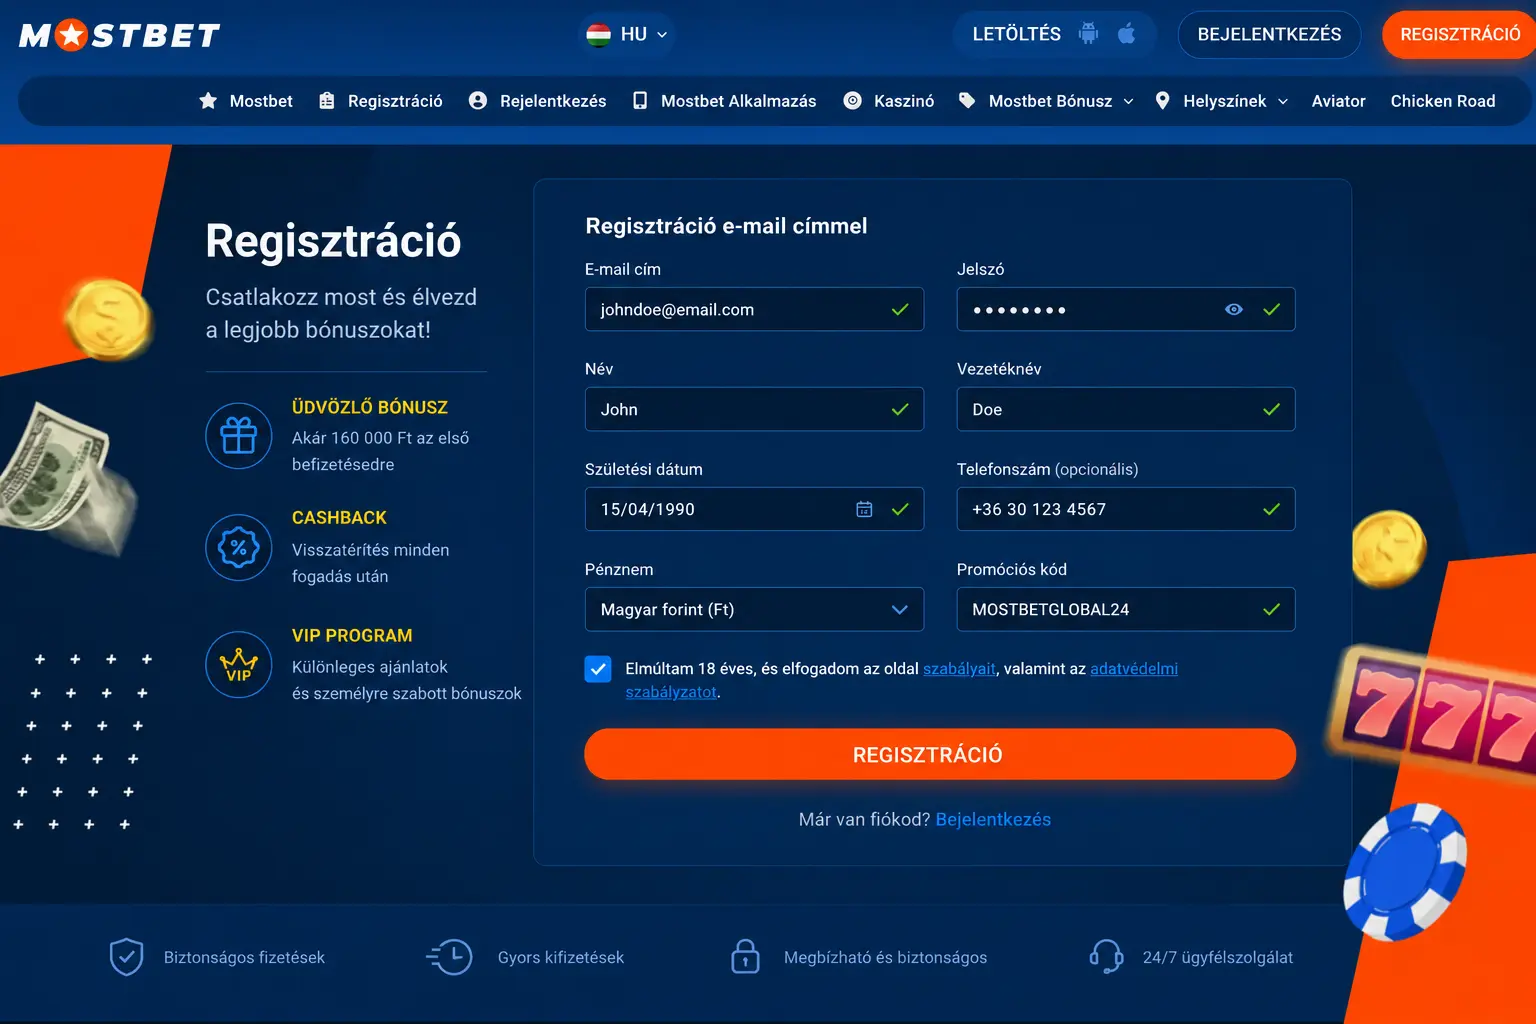Click the ÜDVÖZLŐ BÓNUSZ heading

coord(370,407)
